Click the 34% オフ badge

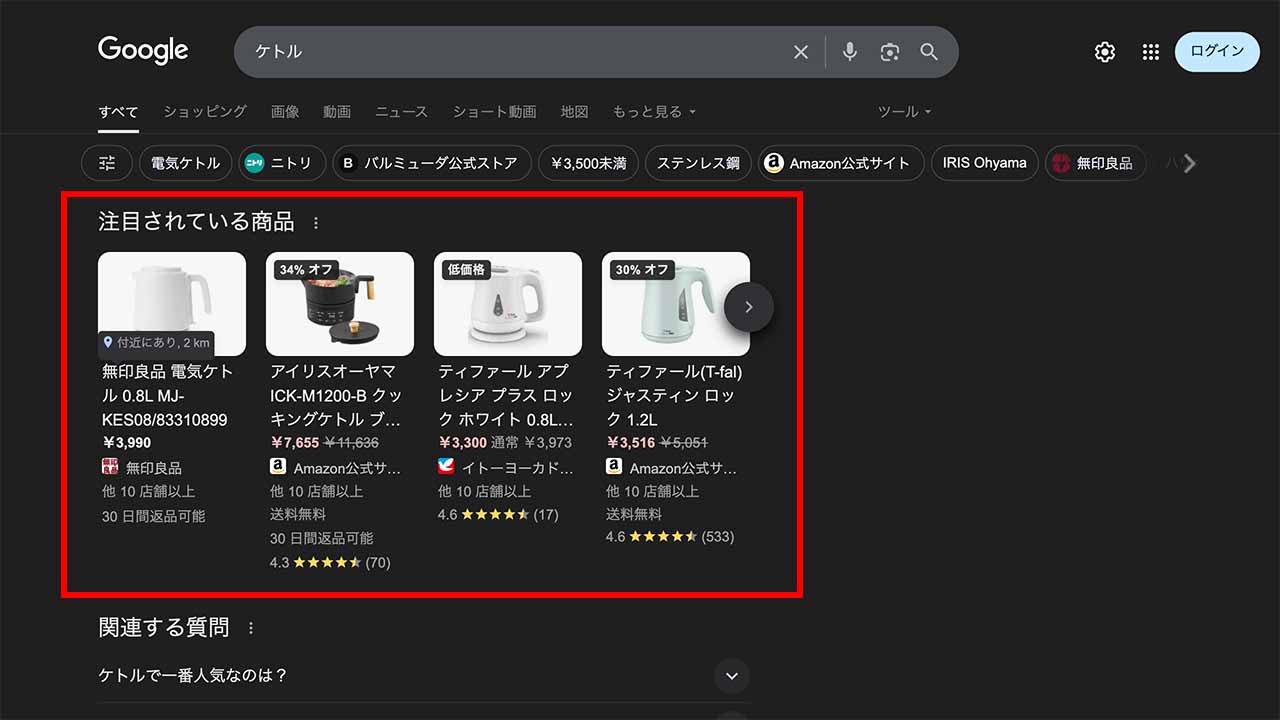306,270
